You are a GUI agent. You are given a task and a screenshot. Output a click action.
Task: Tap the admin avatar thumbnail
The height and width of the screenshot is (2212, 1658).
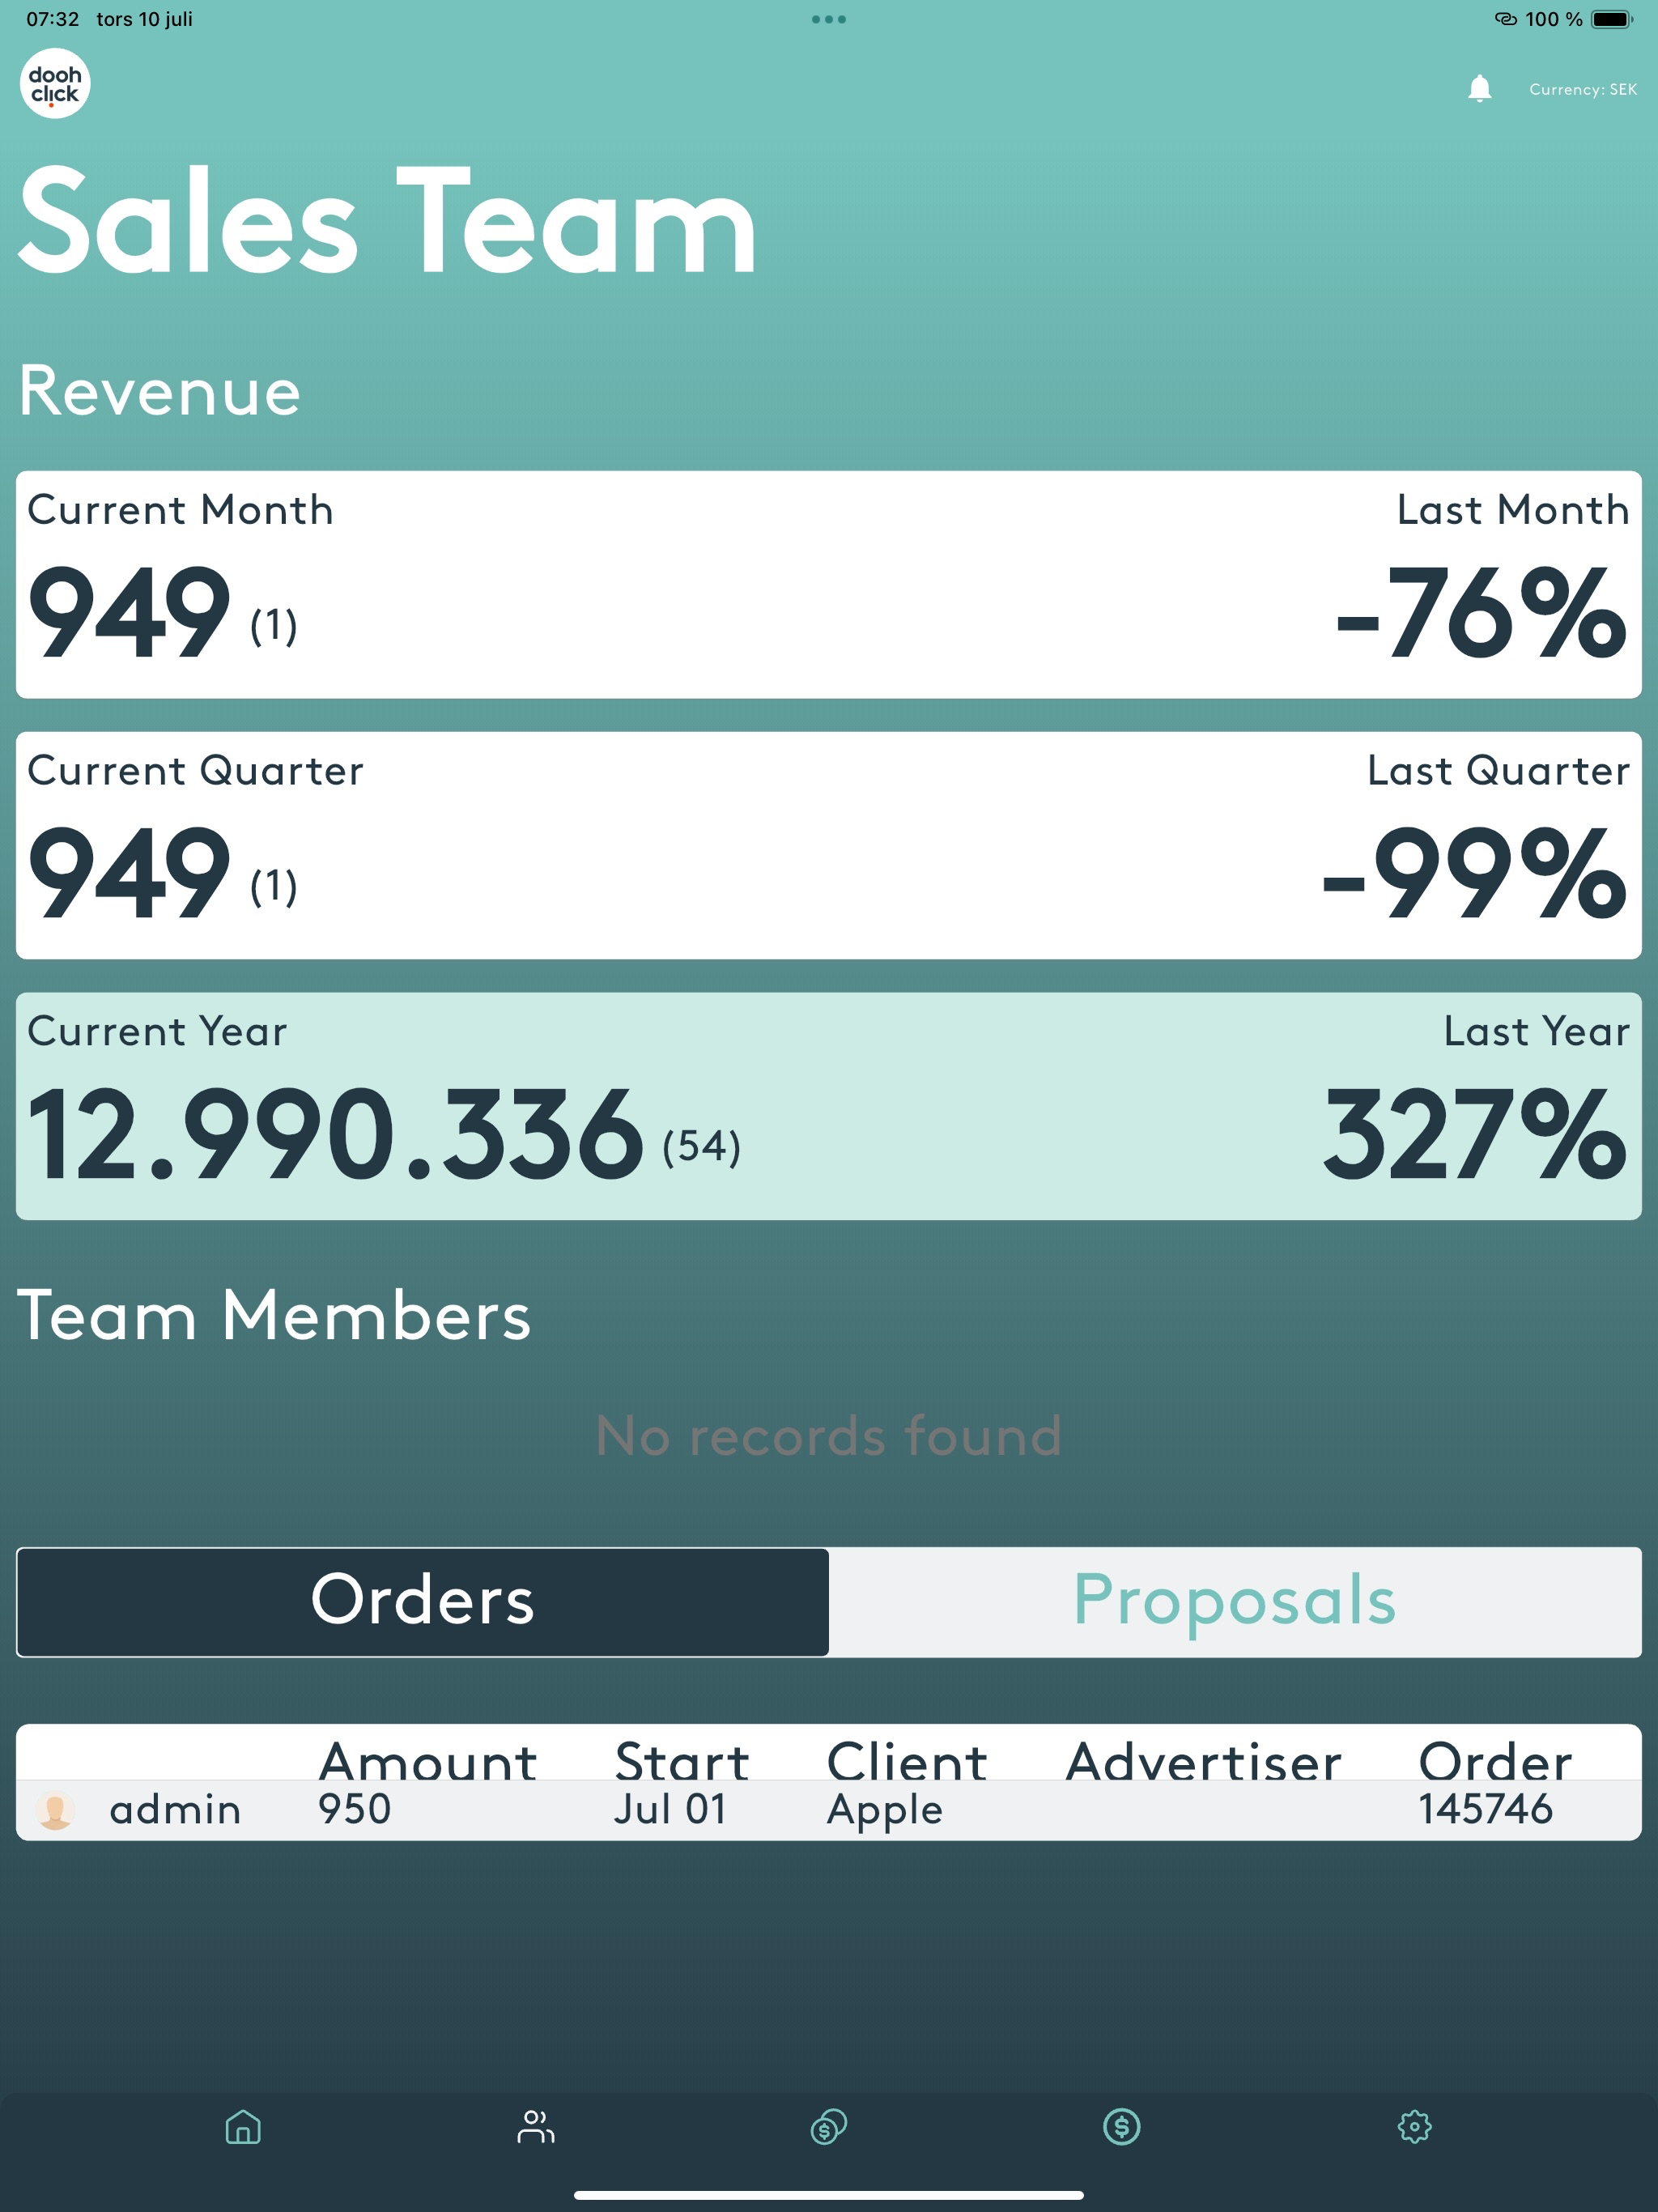(55, 1810)
